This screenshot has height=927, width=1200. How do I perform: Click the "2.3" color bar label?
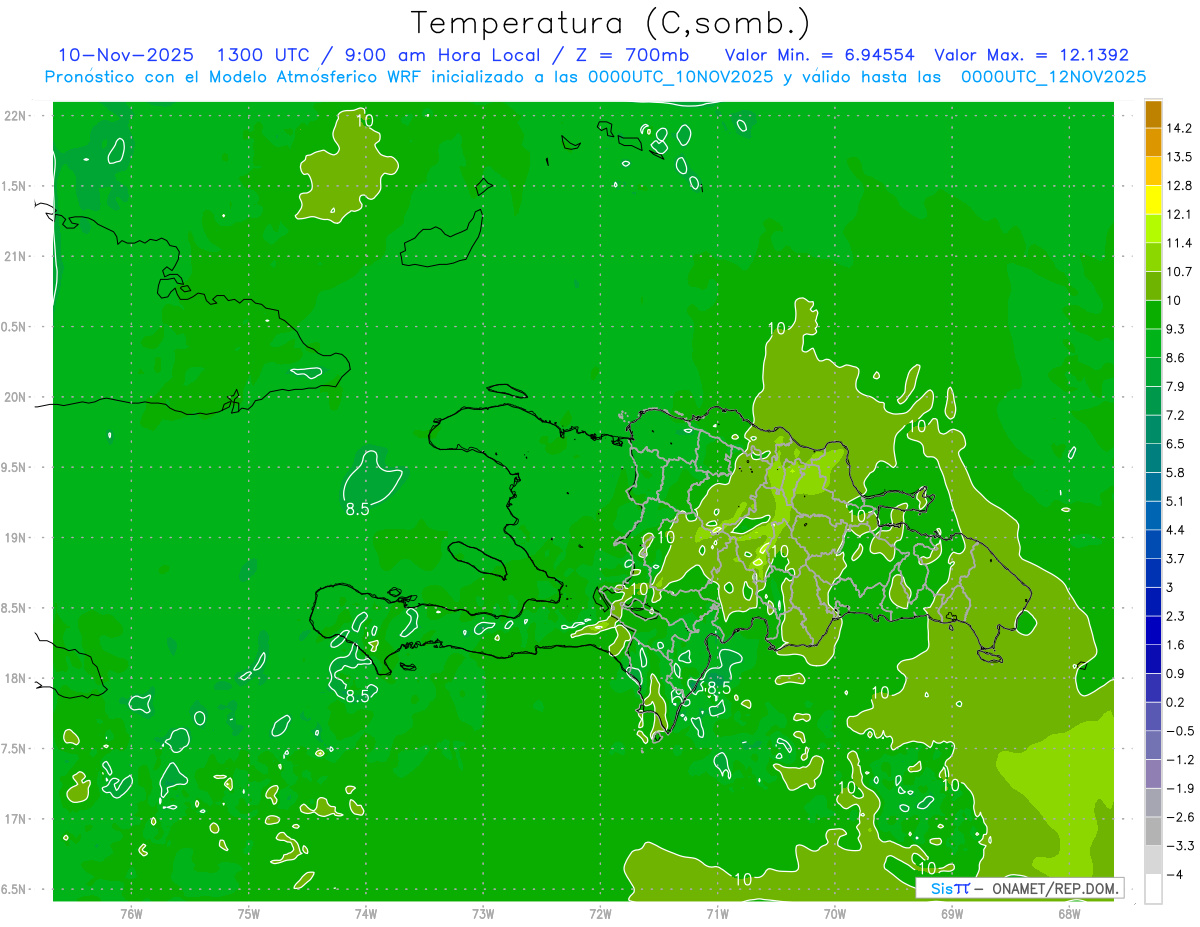pyautogui.click(x=1176, y=616)
